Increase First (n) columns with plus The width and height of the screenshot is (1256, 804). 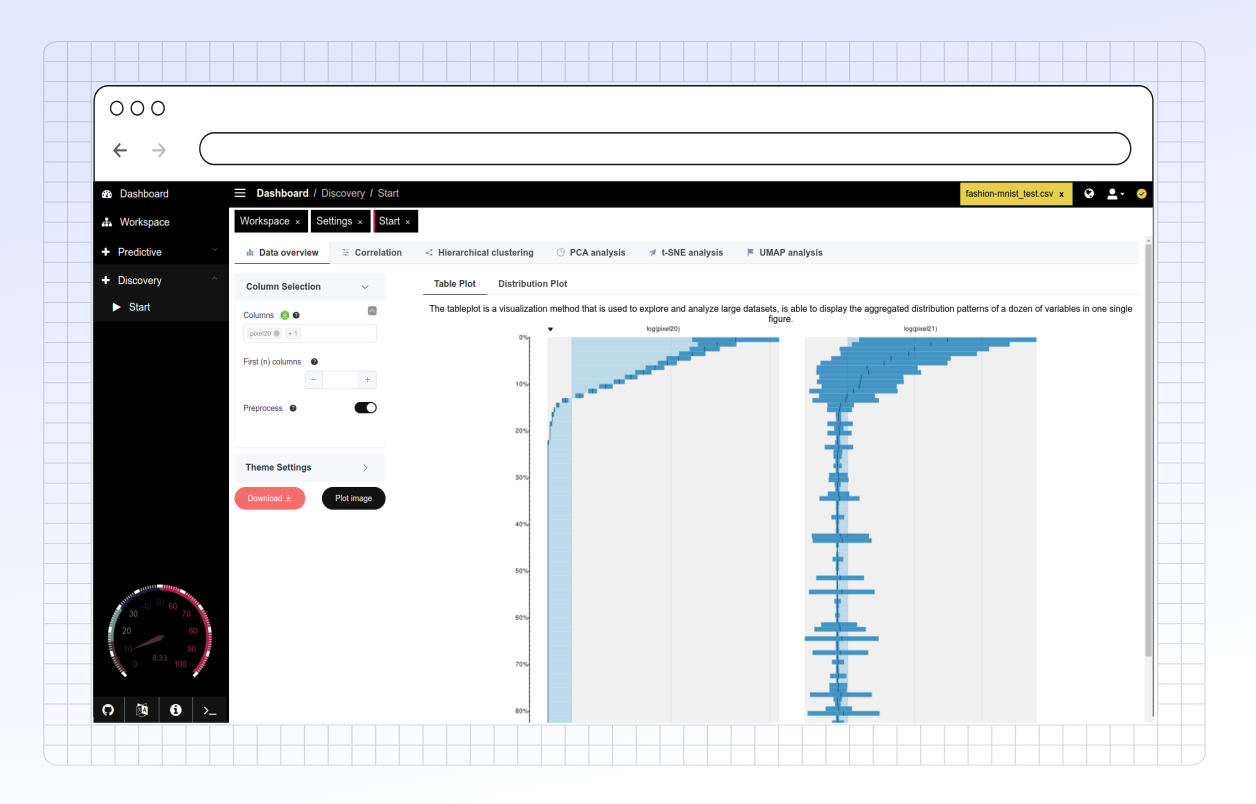(367, 380)
